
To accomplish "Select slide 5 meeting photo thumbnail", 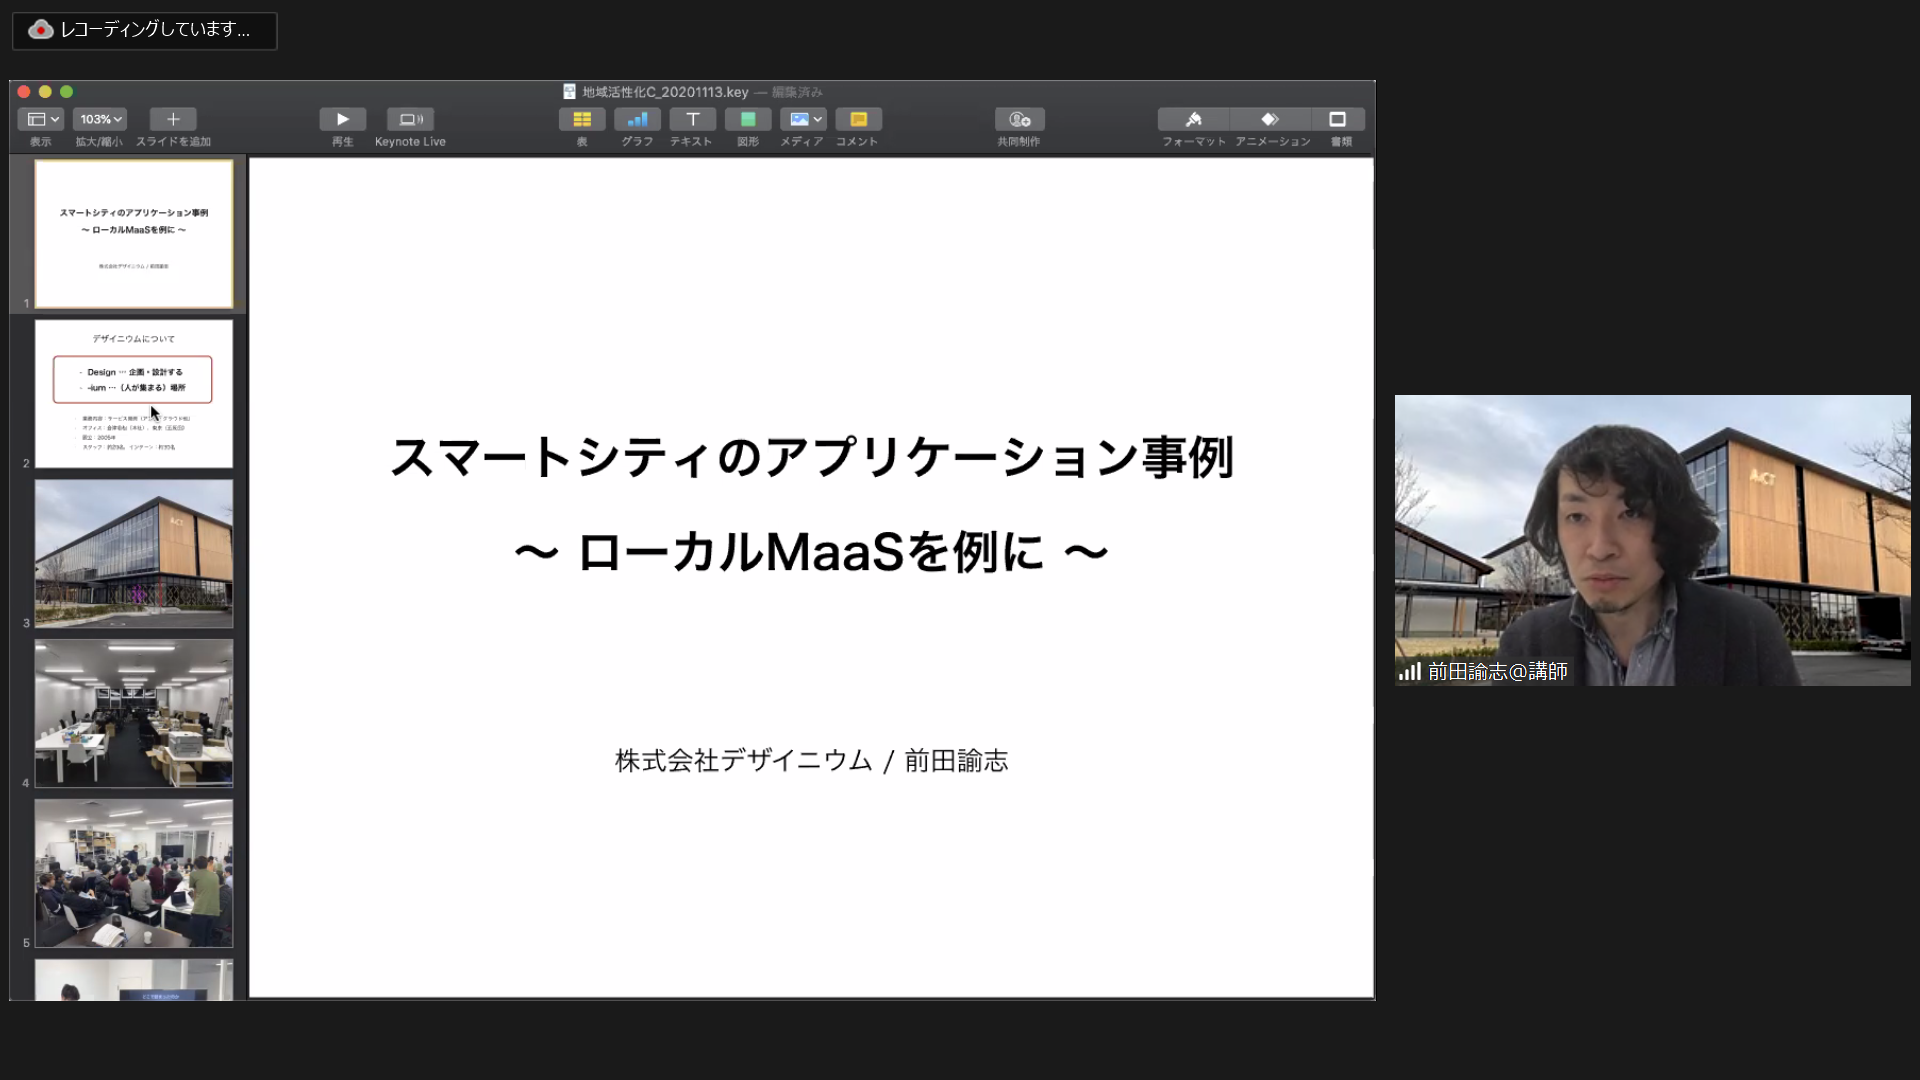I will (134, 874).
